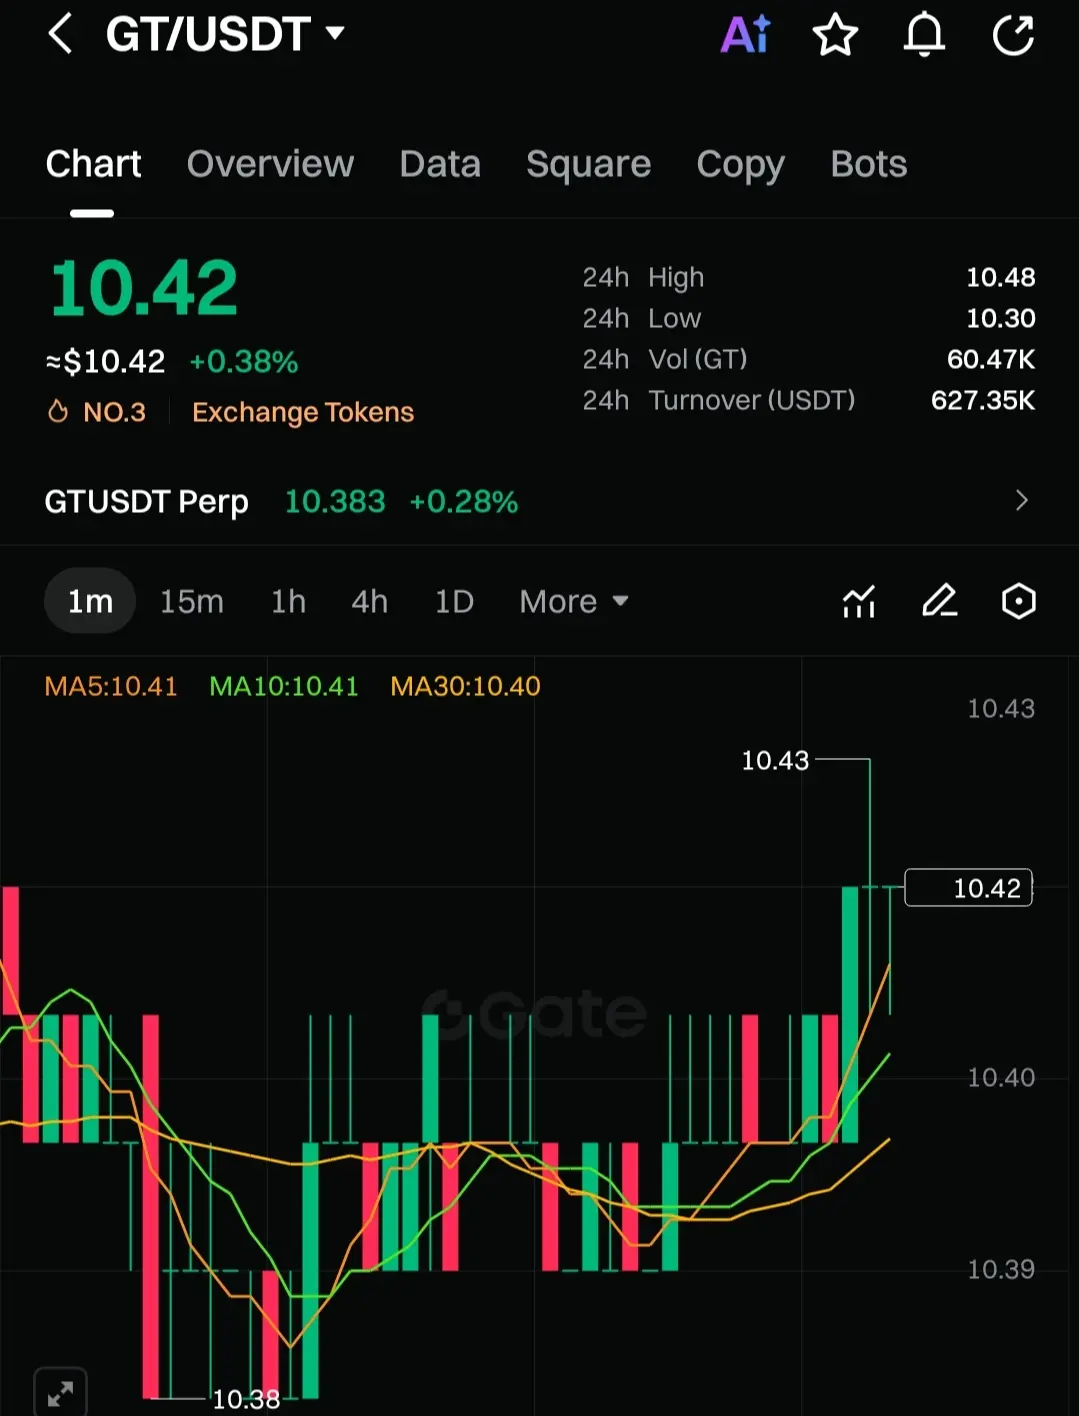Select the 4h timeframe
The height and width of the screenshot is (1416, 1079).
coord(369,601)
